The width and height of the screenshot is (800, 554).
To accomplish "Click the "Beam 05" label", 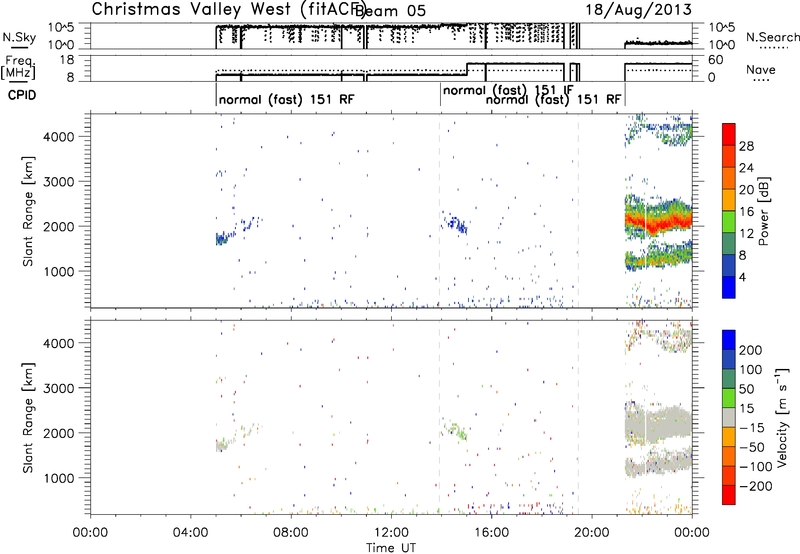I will (x=390, y=10).
